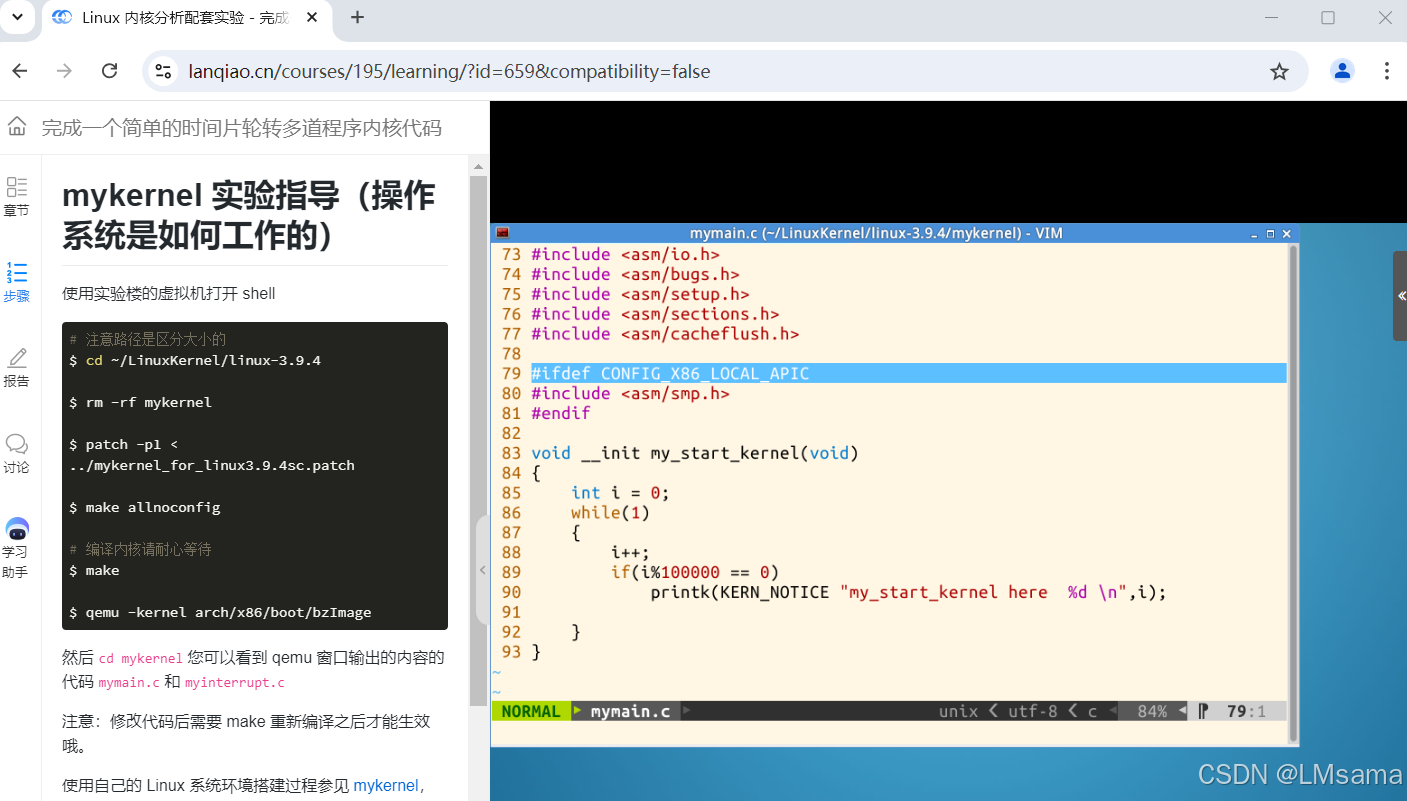Go forward in browser history
This screenshot has height=801, width=1407.
(x=64, y=71)
